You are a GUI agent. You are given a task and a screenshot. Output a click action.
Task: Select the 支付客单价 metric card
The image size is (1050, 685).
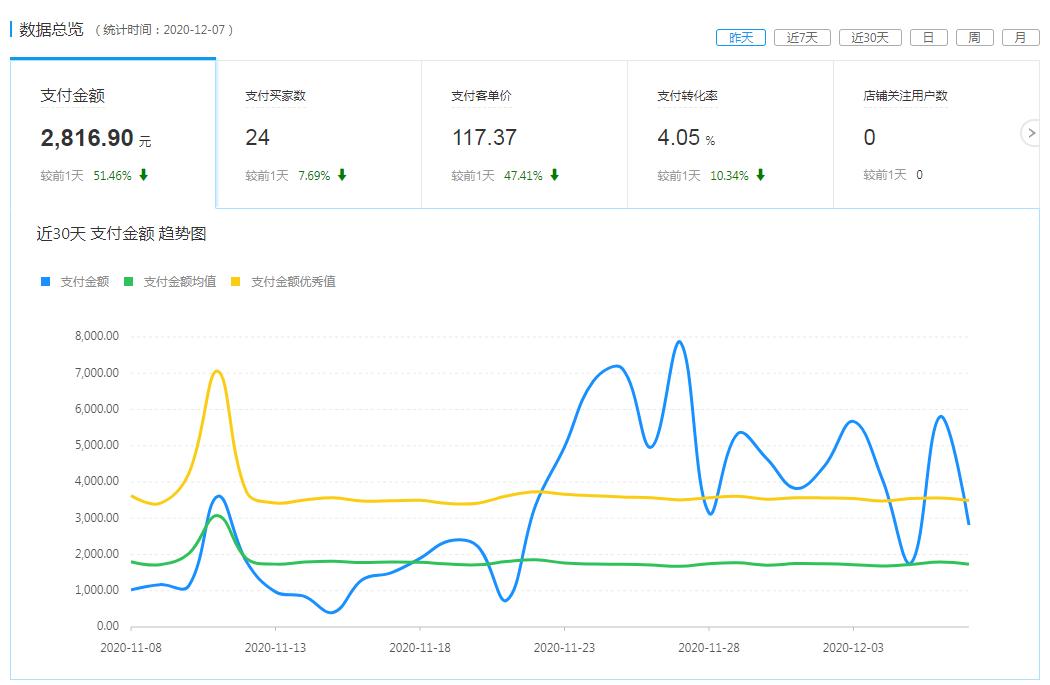click(524, 134)
